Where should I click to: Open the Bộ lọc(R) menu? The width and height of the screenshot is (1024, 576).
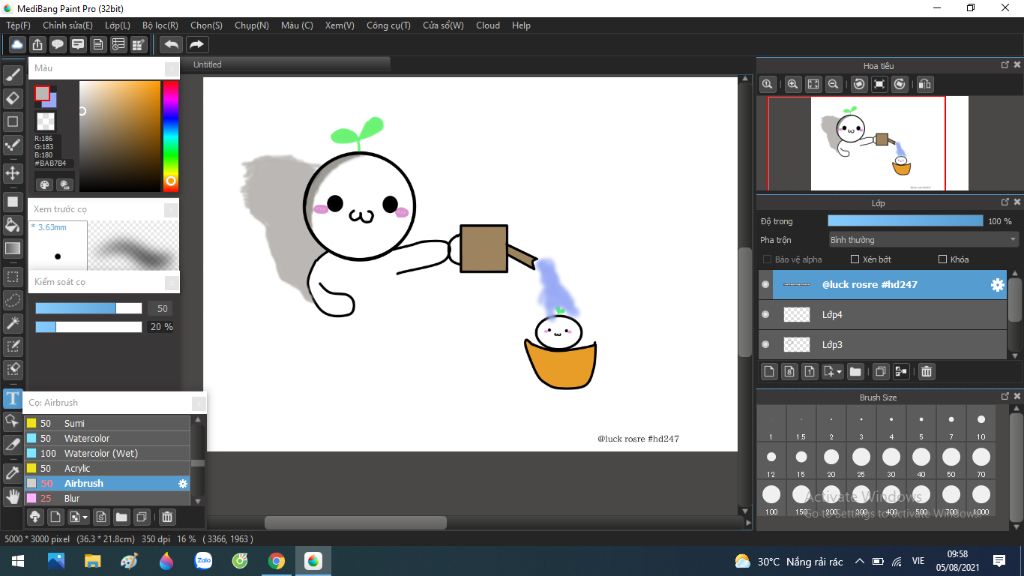point(160,25)
